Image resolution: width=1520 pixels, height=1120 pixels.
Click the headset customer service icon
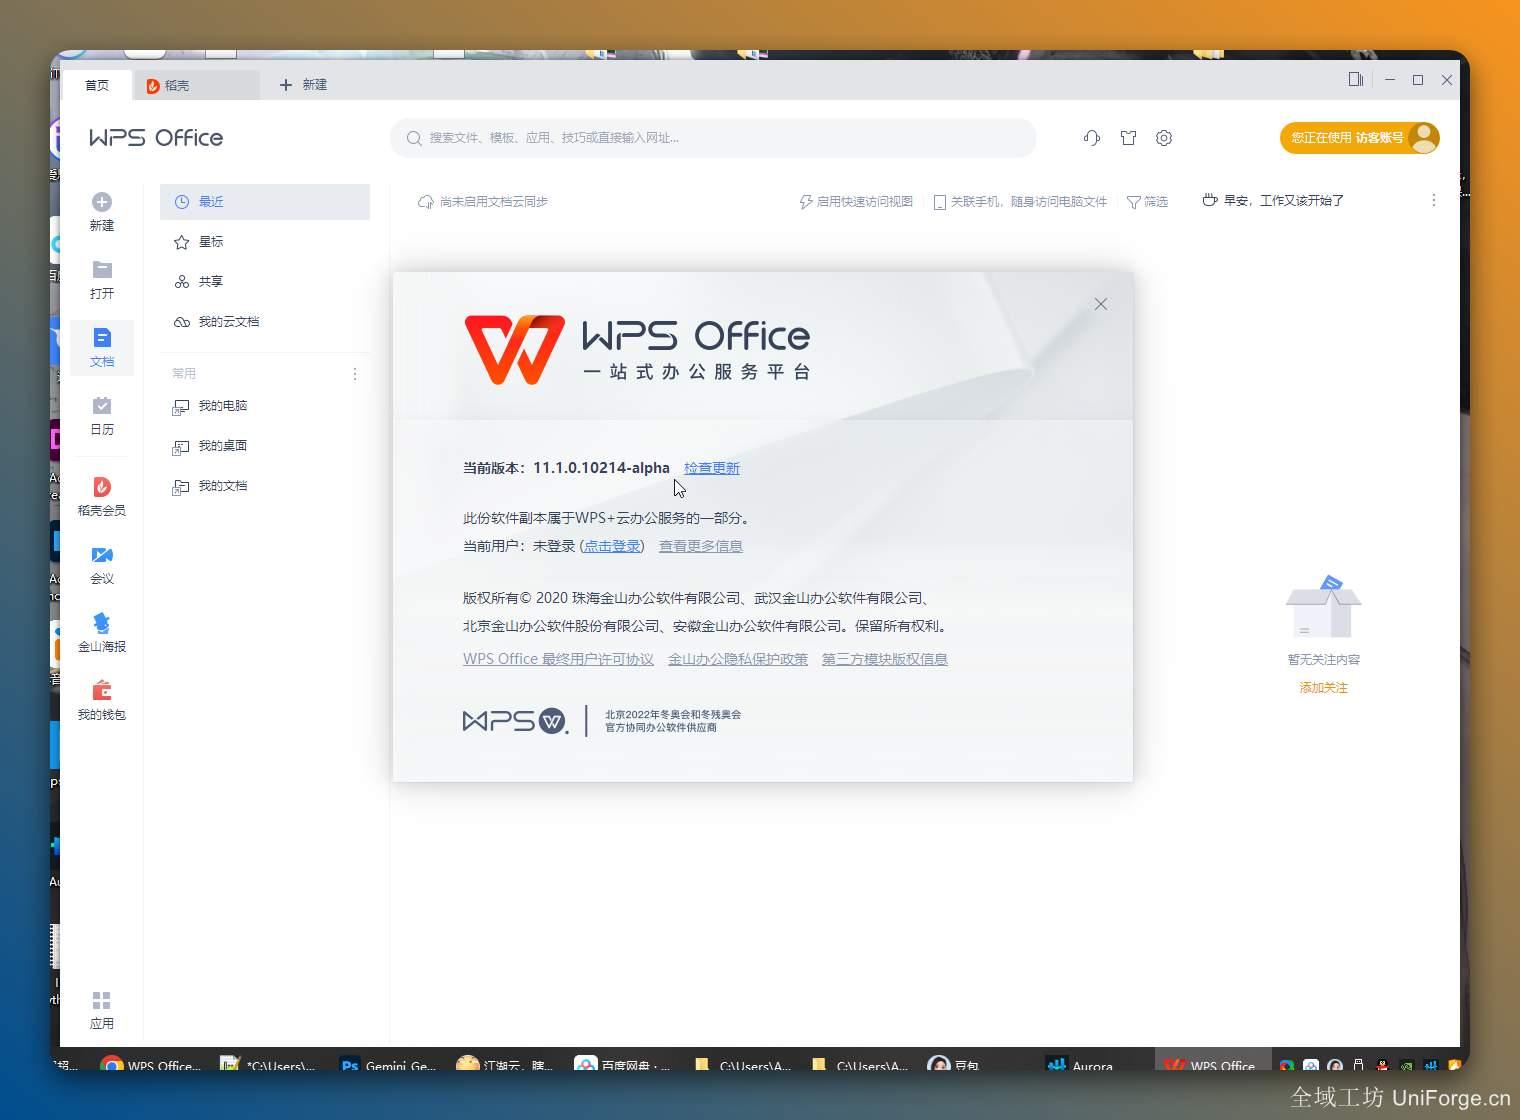(1092, 138)
